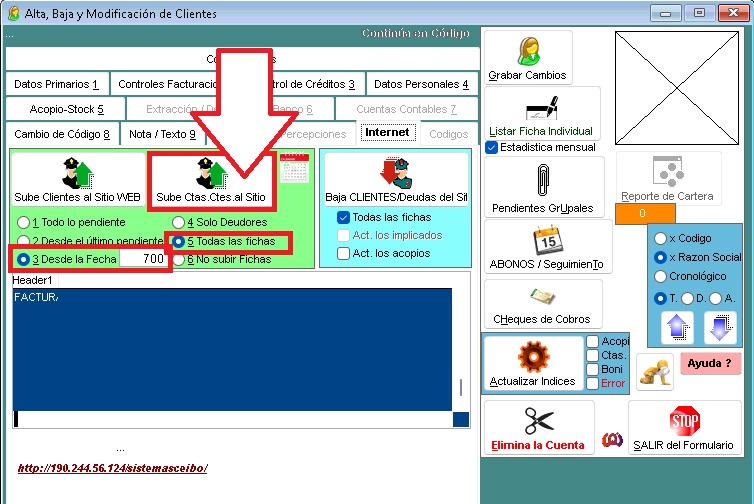Select x Razon Social ordering
The image size is (754, 504).
click(x=660, y=258)
